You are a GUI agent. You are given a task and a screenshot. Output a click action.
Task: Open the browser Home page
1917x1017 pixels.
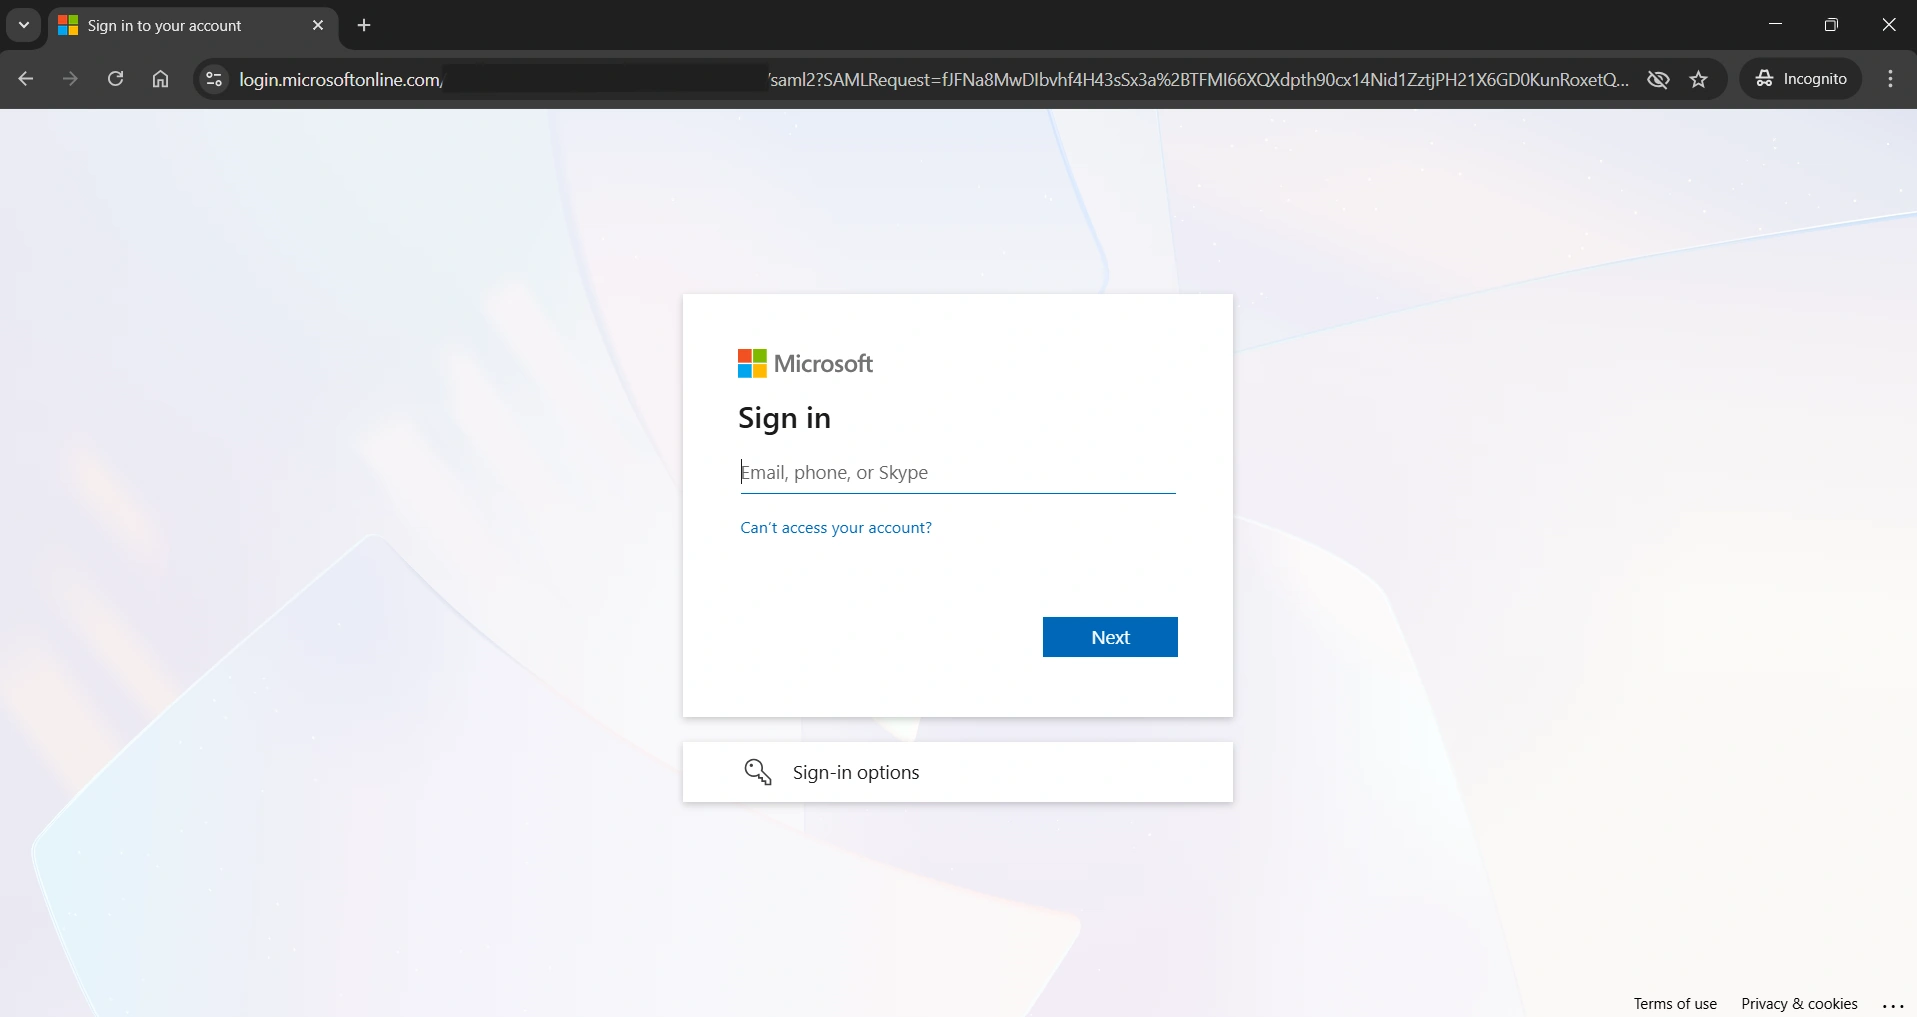pyautogui.click(x=160, y=79)
